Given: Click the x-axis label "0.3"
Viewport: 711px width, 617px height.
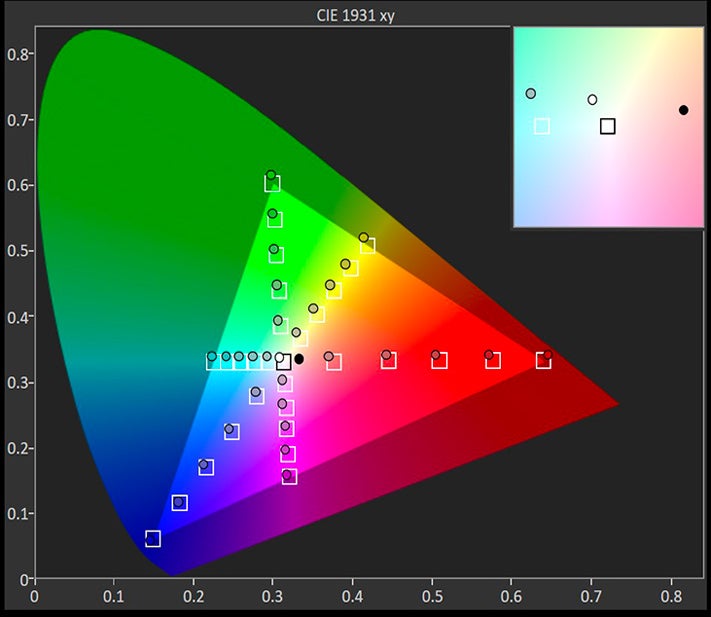Looking at the screenshot, I should pyautogui.click(x=272, y=597).
